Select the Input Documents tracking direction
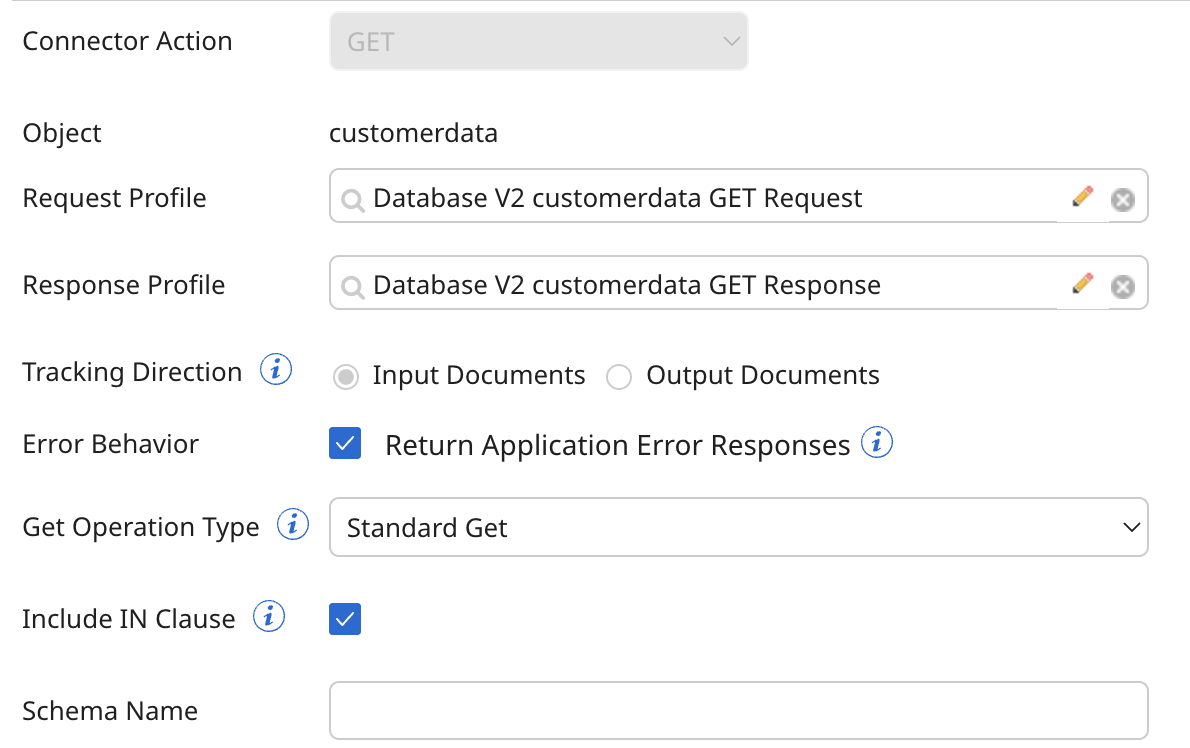This screenshot has width=1190, height=748. (345, 376)
